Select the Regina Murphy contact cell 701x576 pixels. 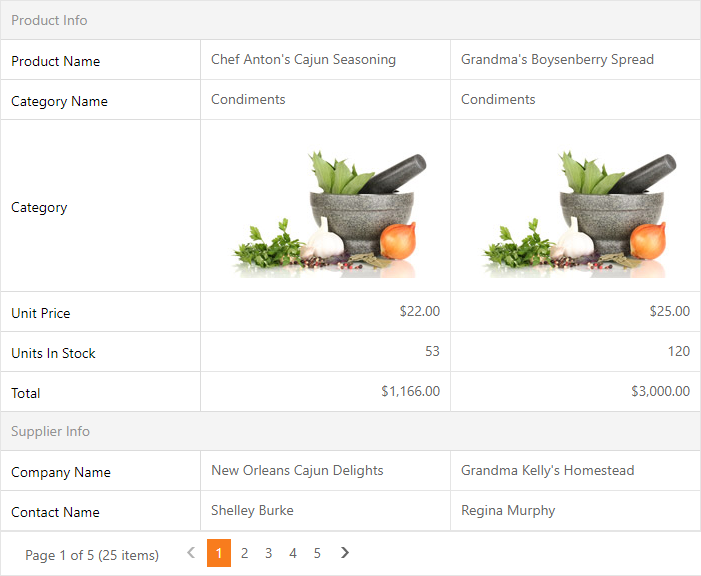[508, 510]
